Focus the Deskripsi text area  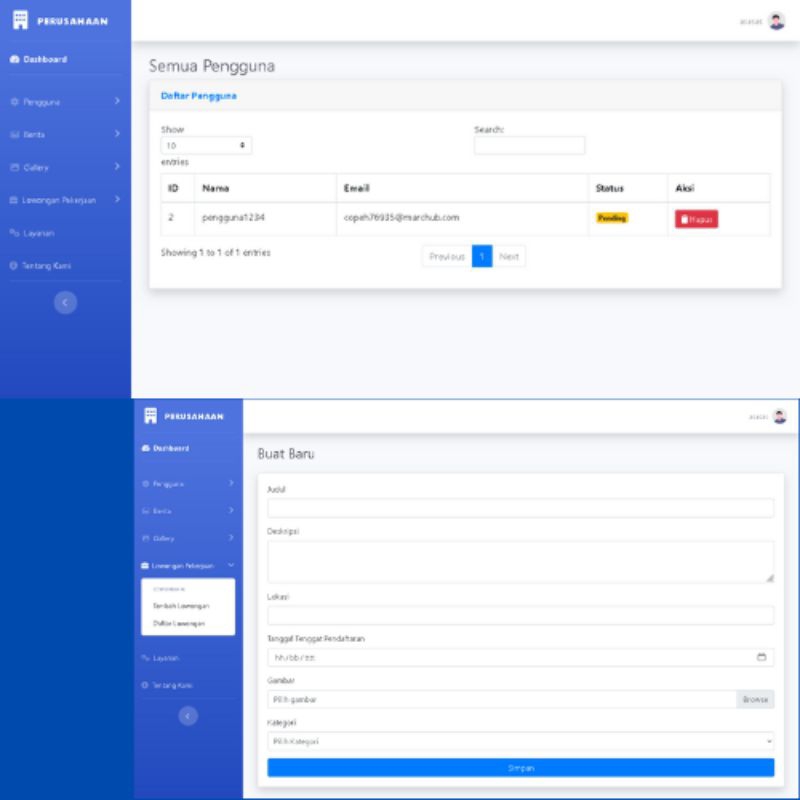[x=520, y=562]
